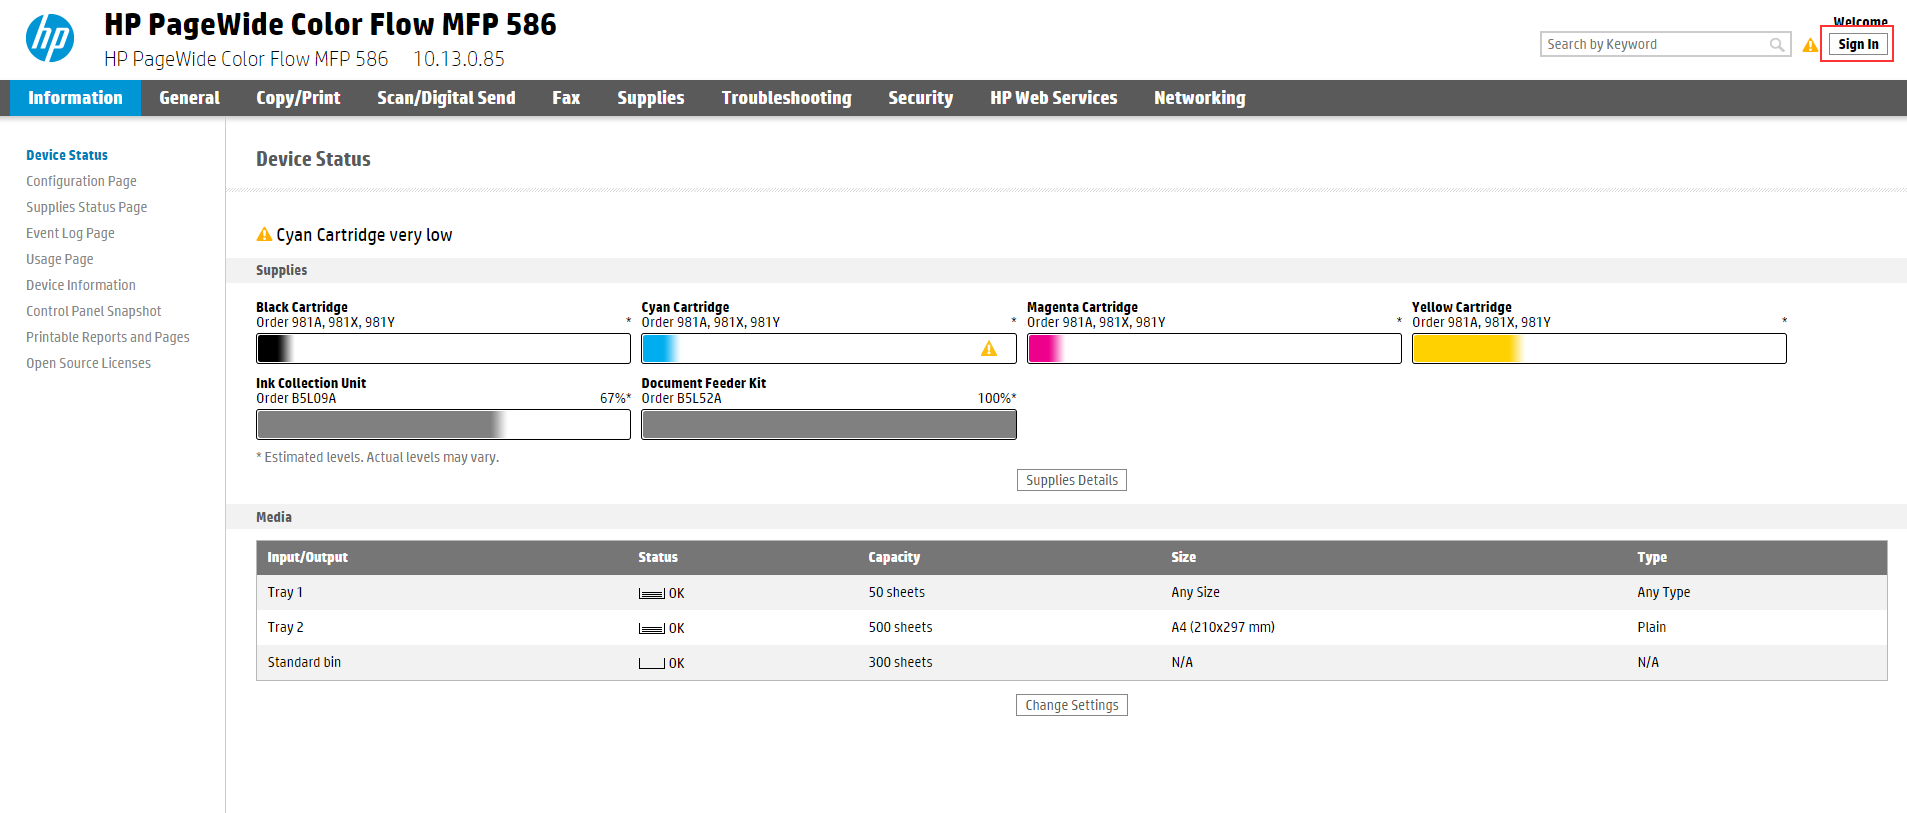This screenshot has width=1907, height=813.
Task: Click the Change Settings button
Action: tap(1071, 706)
